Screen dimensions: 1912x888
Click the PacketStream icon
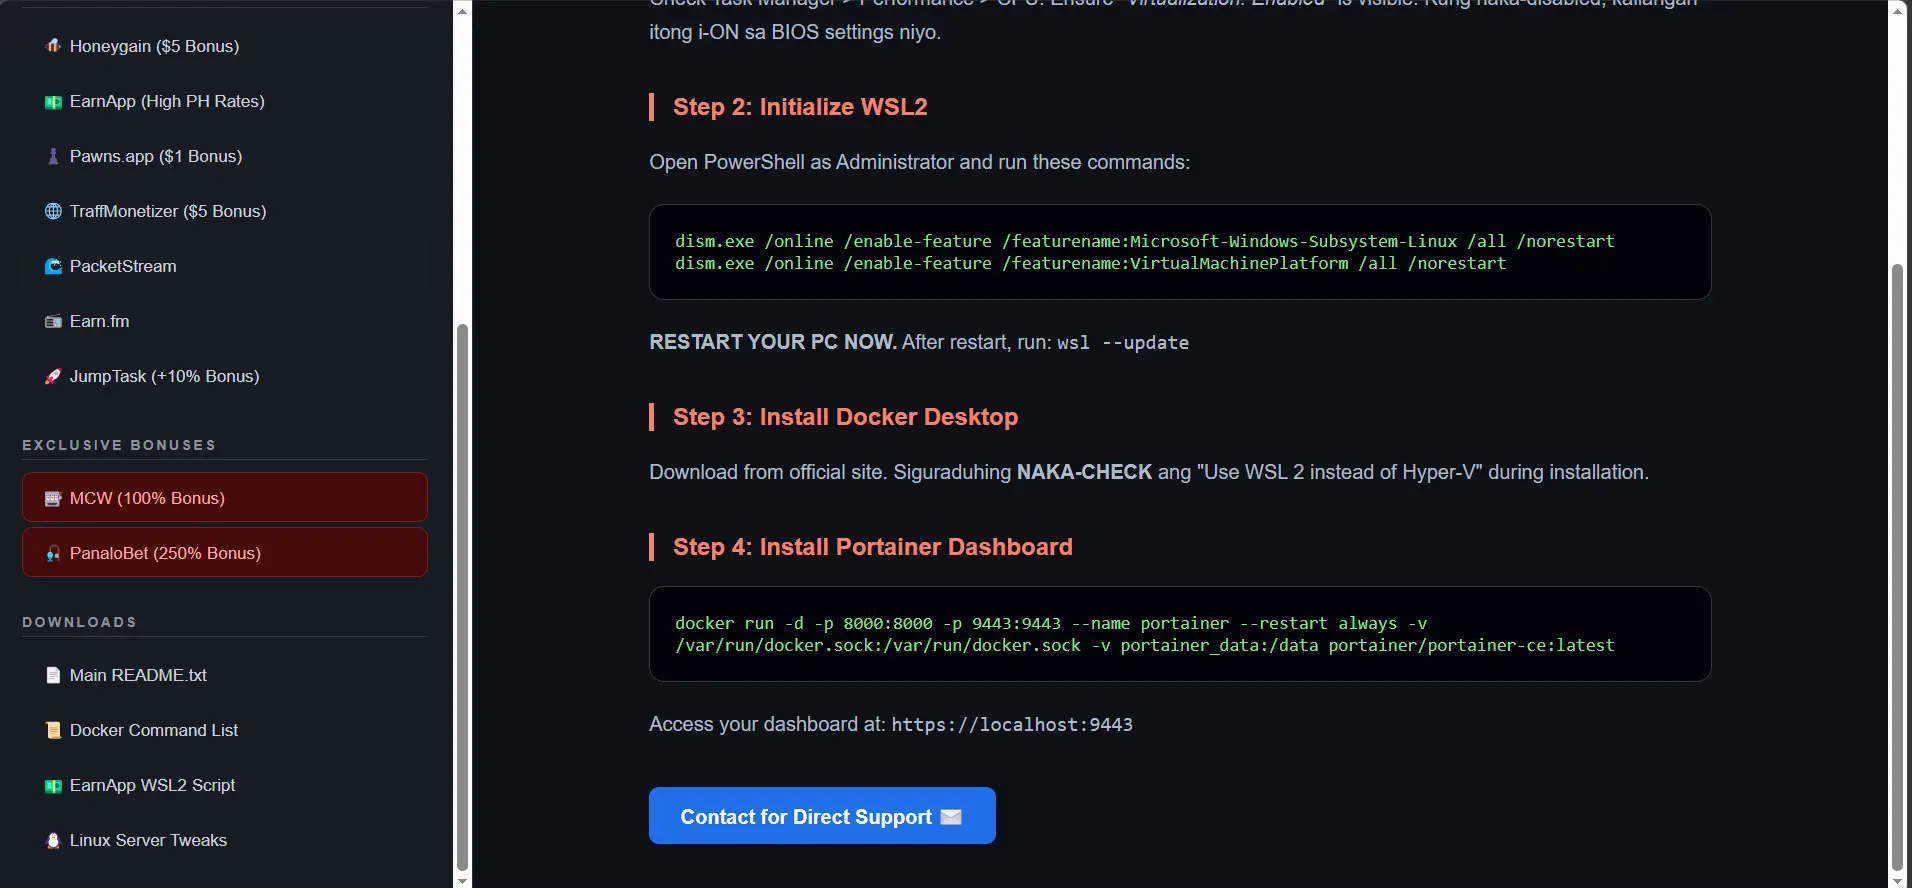tap(53, 266)
